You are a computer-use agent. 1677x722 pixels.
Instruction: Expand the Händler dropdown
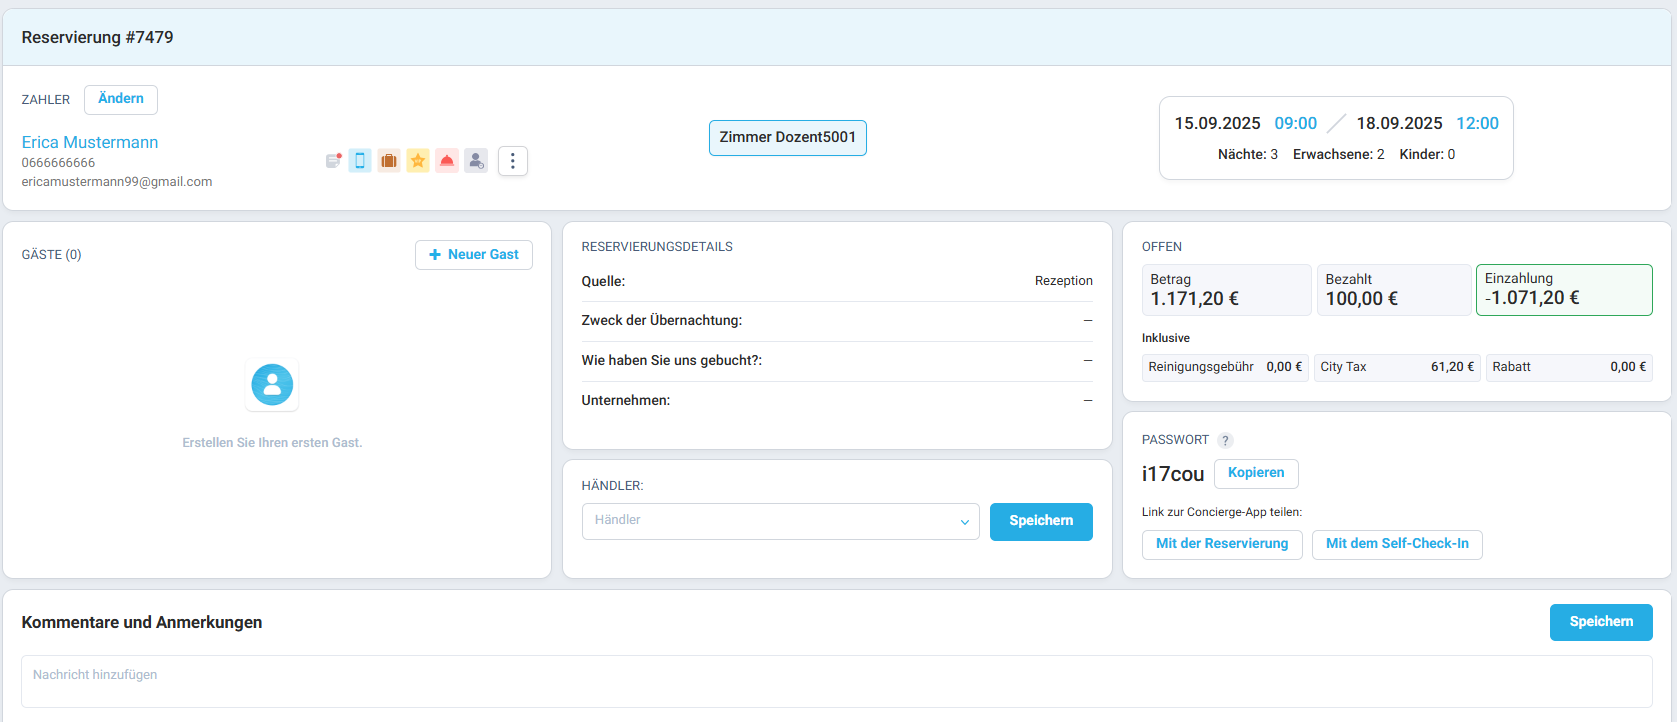(780, 521)
